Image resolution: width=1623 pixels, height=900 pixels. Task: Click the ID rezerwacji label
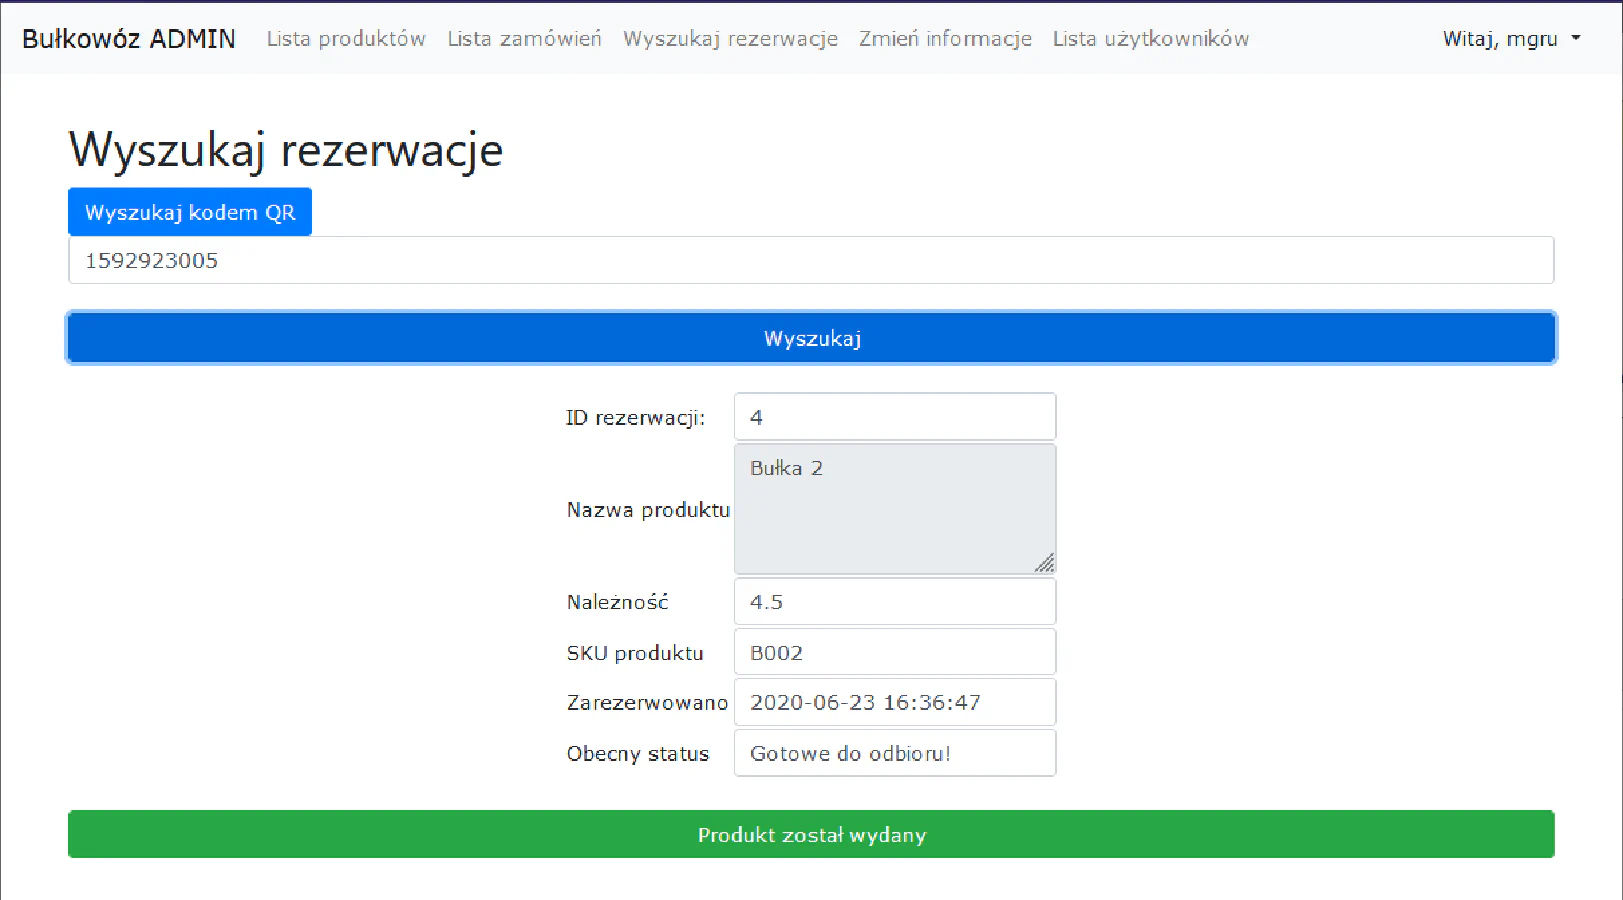click(x=635, y=418)
